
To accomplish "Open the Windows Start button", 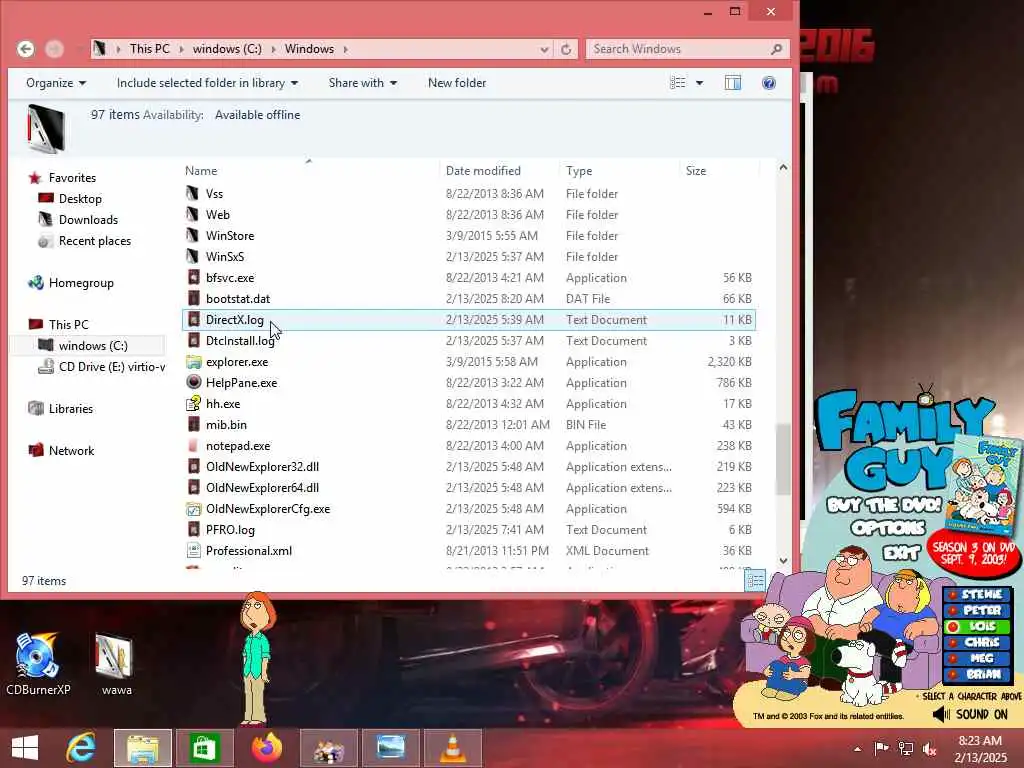I will pos(25,748).
